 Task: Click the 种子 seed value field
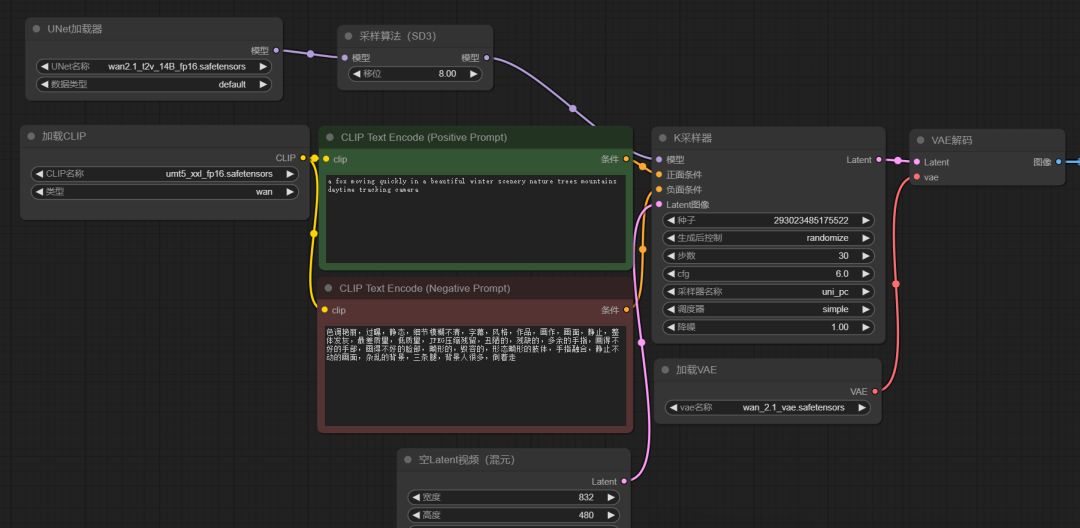[x=767, y=220]
